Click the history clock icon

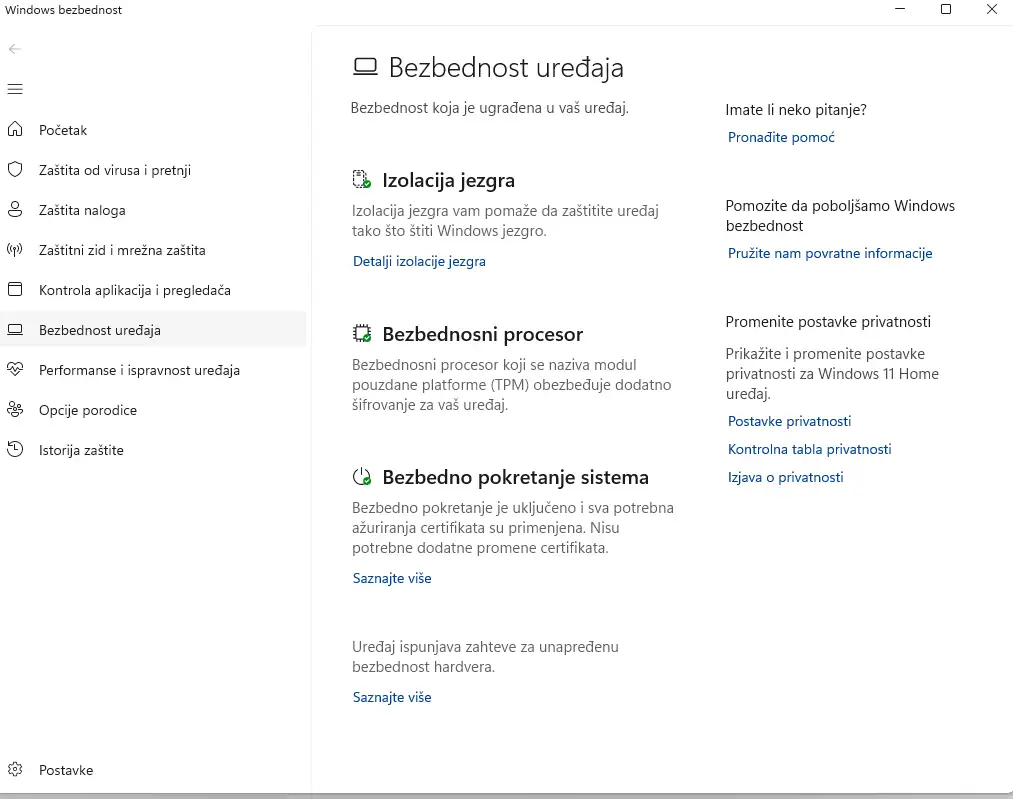tap(15, 450)
